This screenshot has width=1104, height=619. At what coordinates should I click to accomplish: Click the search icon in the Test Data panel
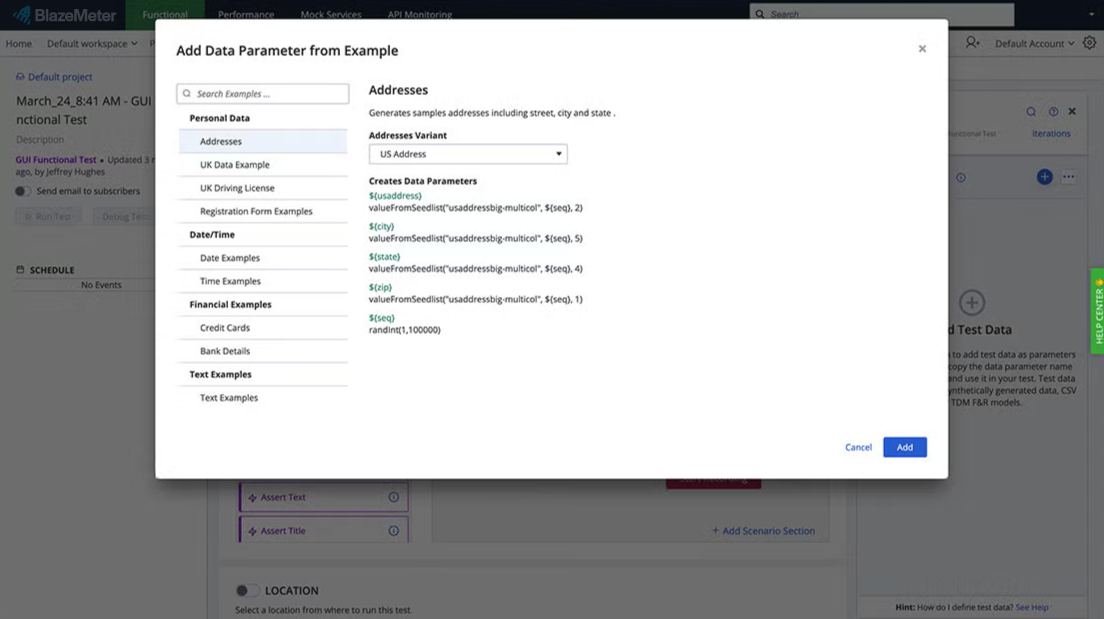point(1030,111)
